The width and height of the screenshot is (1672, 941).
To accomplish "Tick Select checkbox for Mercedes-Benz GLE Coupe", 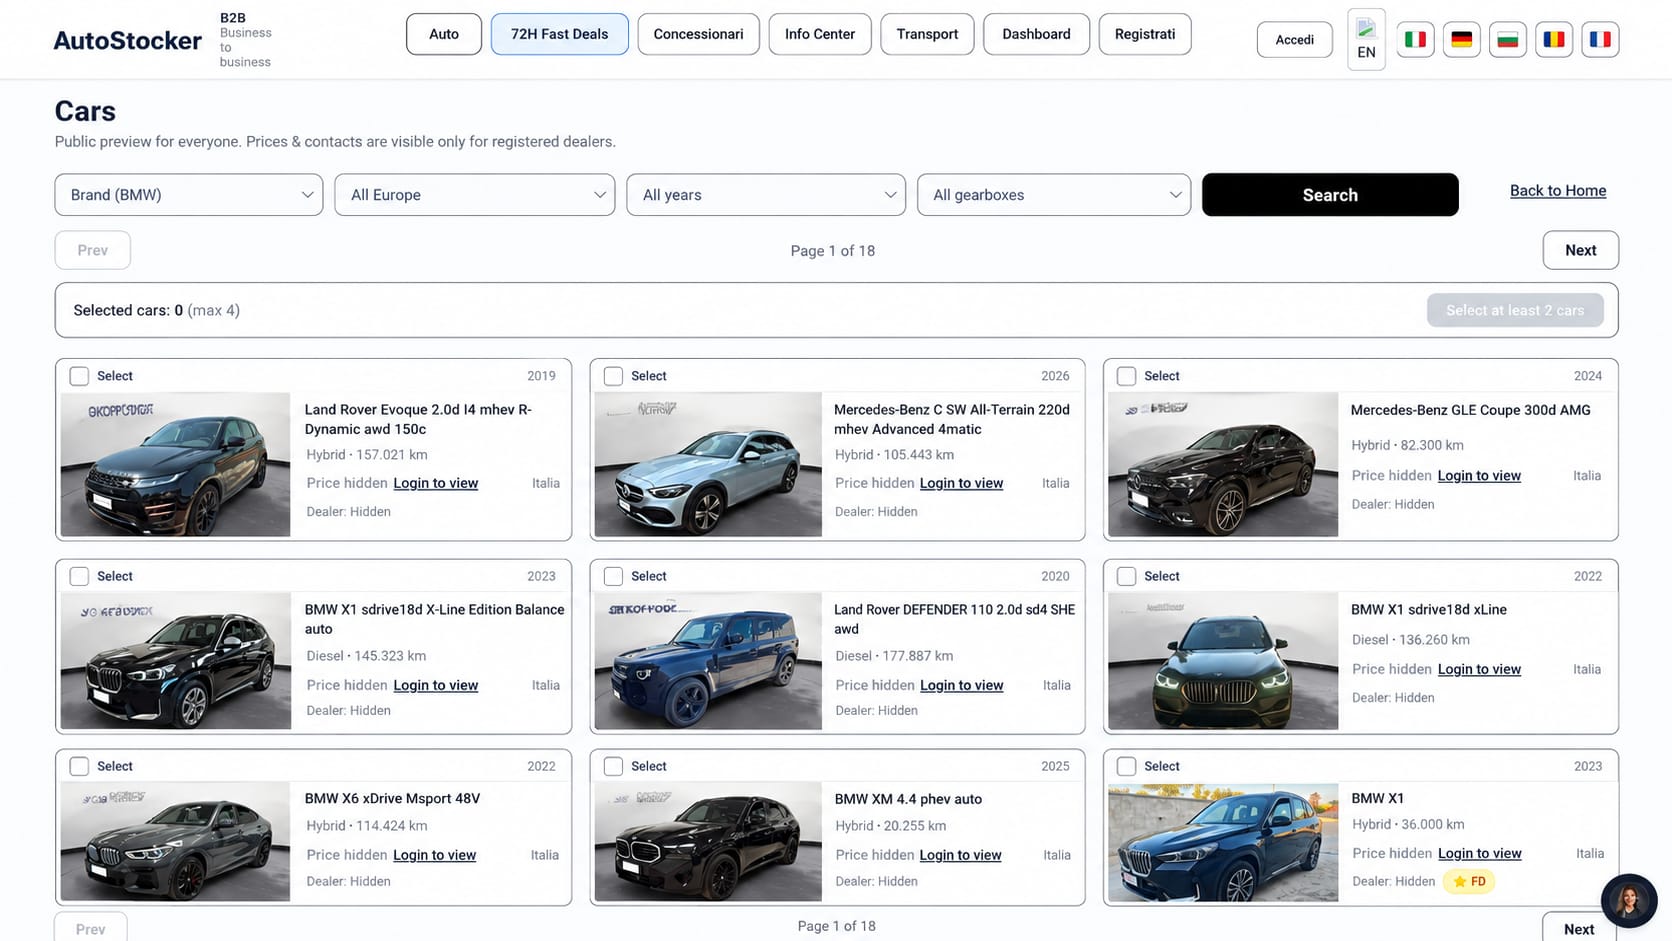I will 1126,376.
